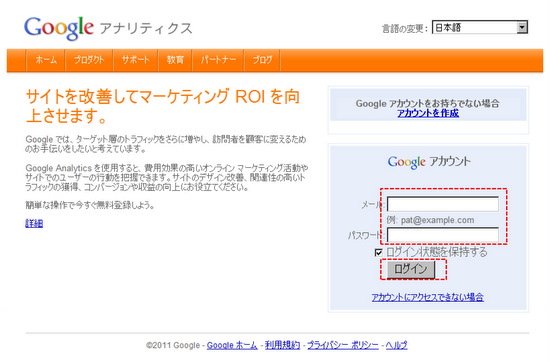This screenshot has width=550, height=362.
Task: Focus the パスワード input field
Action: coord(443,235)
